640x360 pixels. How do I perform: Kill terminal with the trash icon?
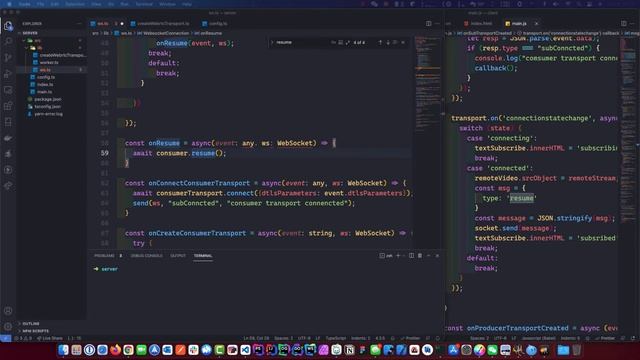420,256
